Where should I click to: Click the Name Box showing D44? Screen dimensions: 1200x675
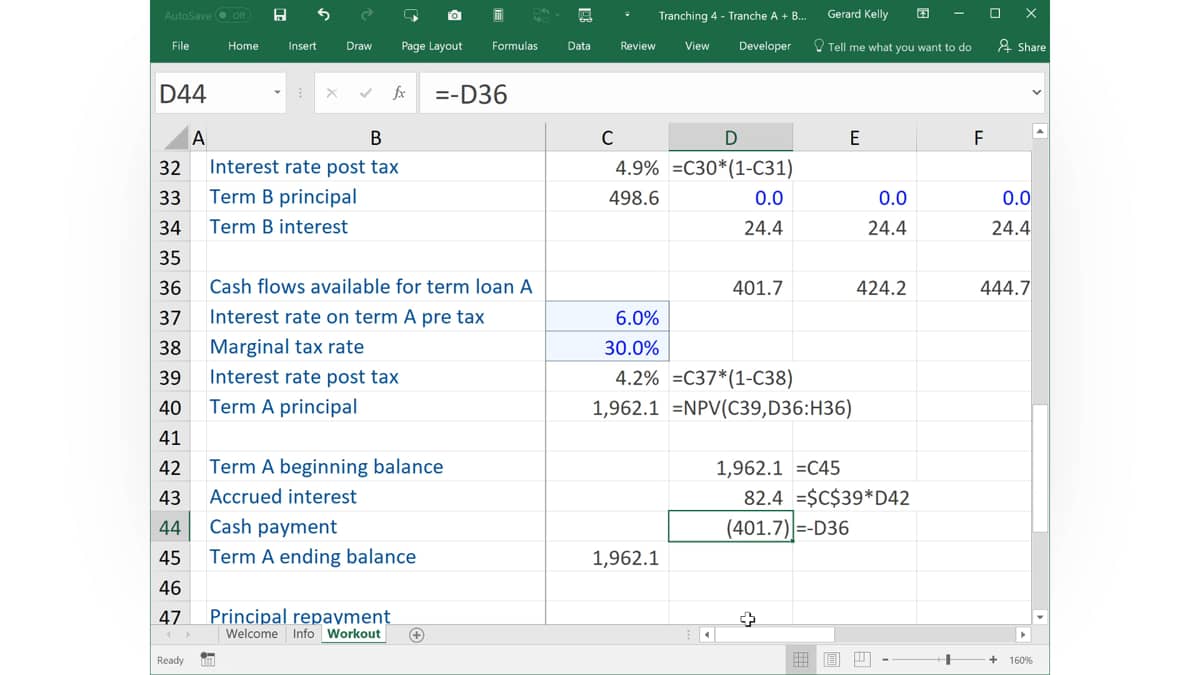[212, 94]
